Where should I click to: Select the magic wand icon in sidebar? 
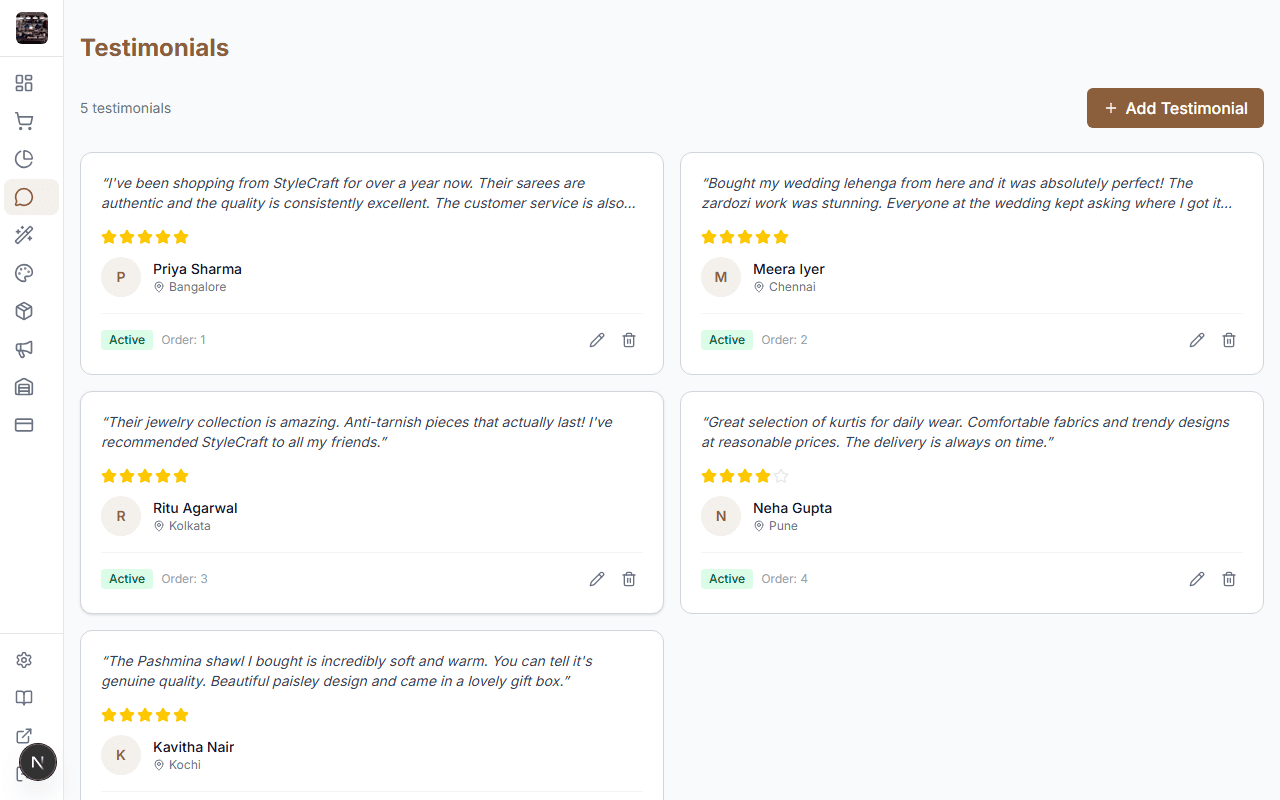[24, 234]
